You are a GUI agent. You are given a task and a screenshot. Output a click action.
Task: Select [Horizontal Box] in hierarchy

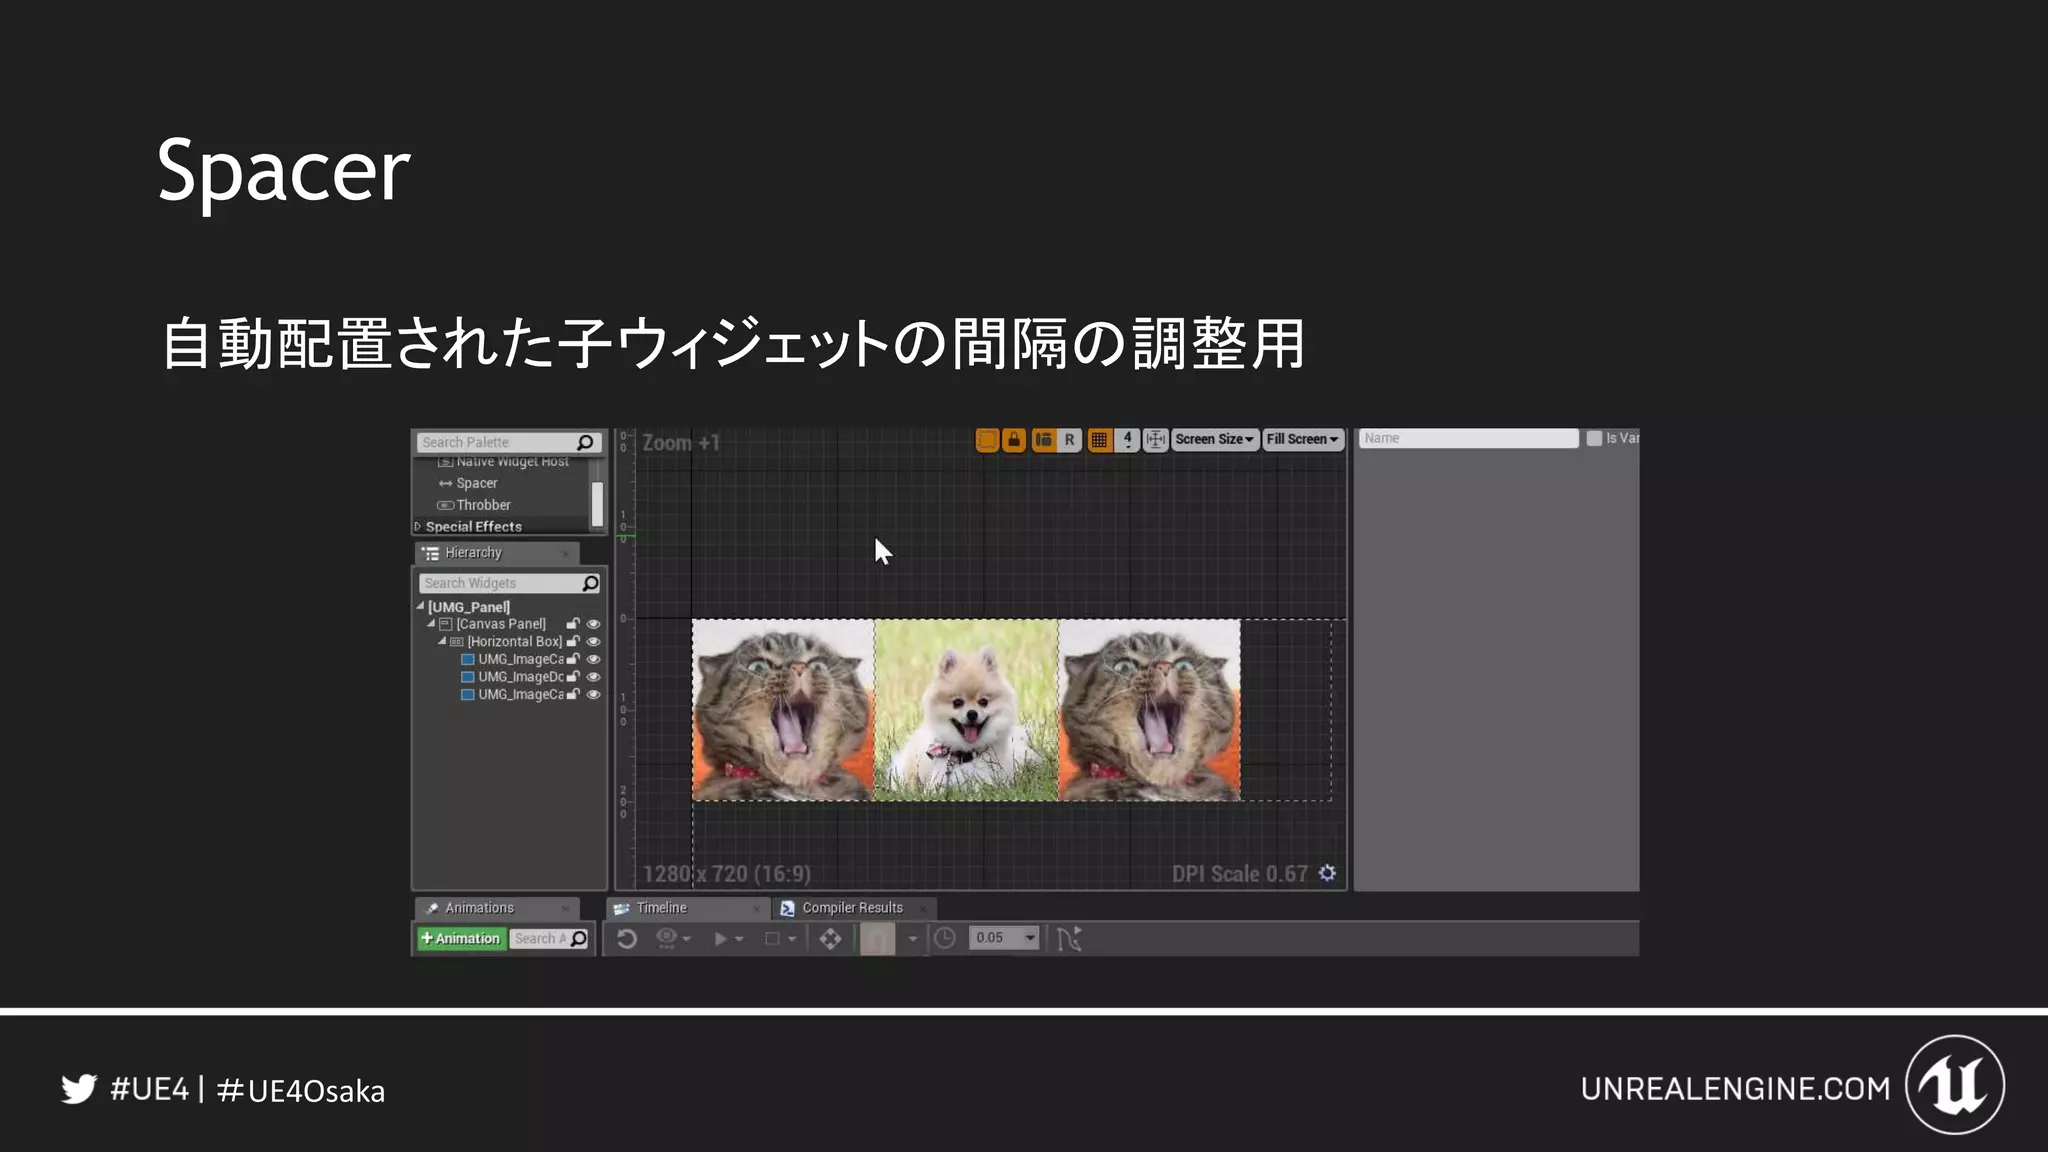(514, 642)
